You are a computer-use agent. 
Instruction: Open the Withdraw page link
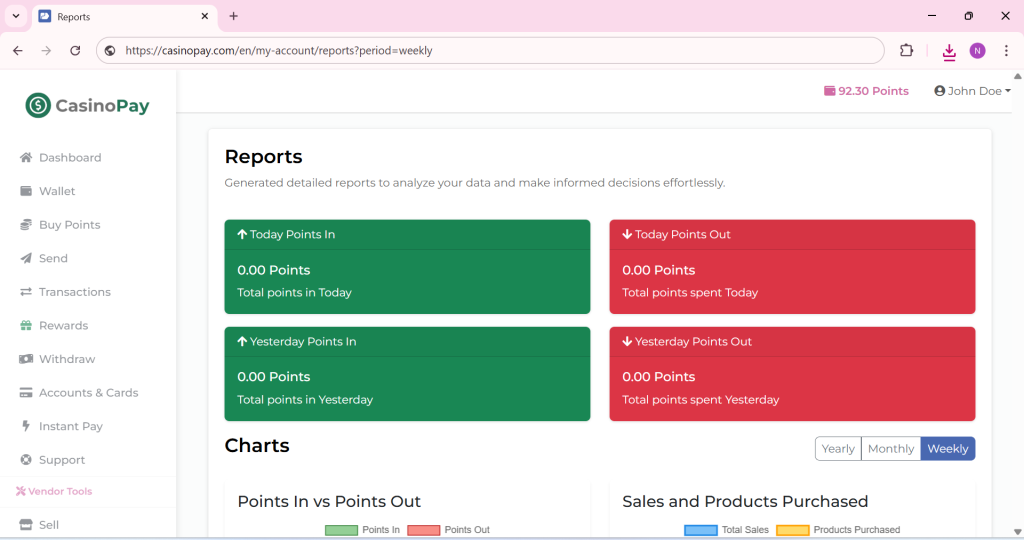[x=67, y=359]
